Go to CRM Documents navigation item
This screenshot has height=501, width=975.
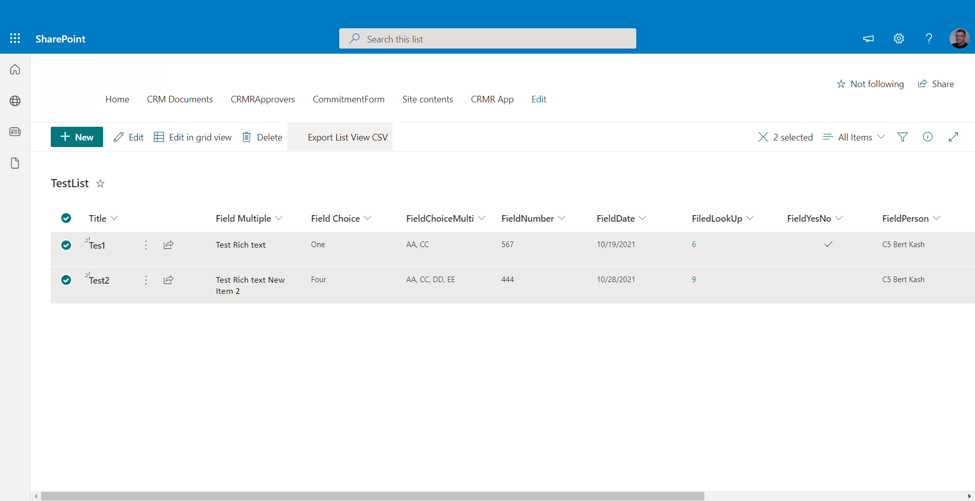pos(179,99)
